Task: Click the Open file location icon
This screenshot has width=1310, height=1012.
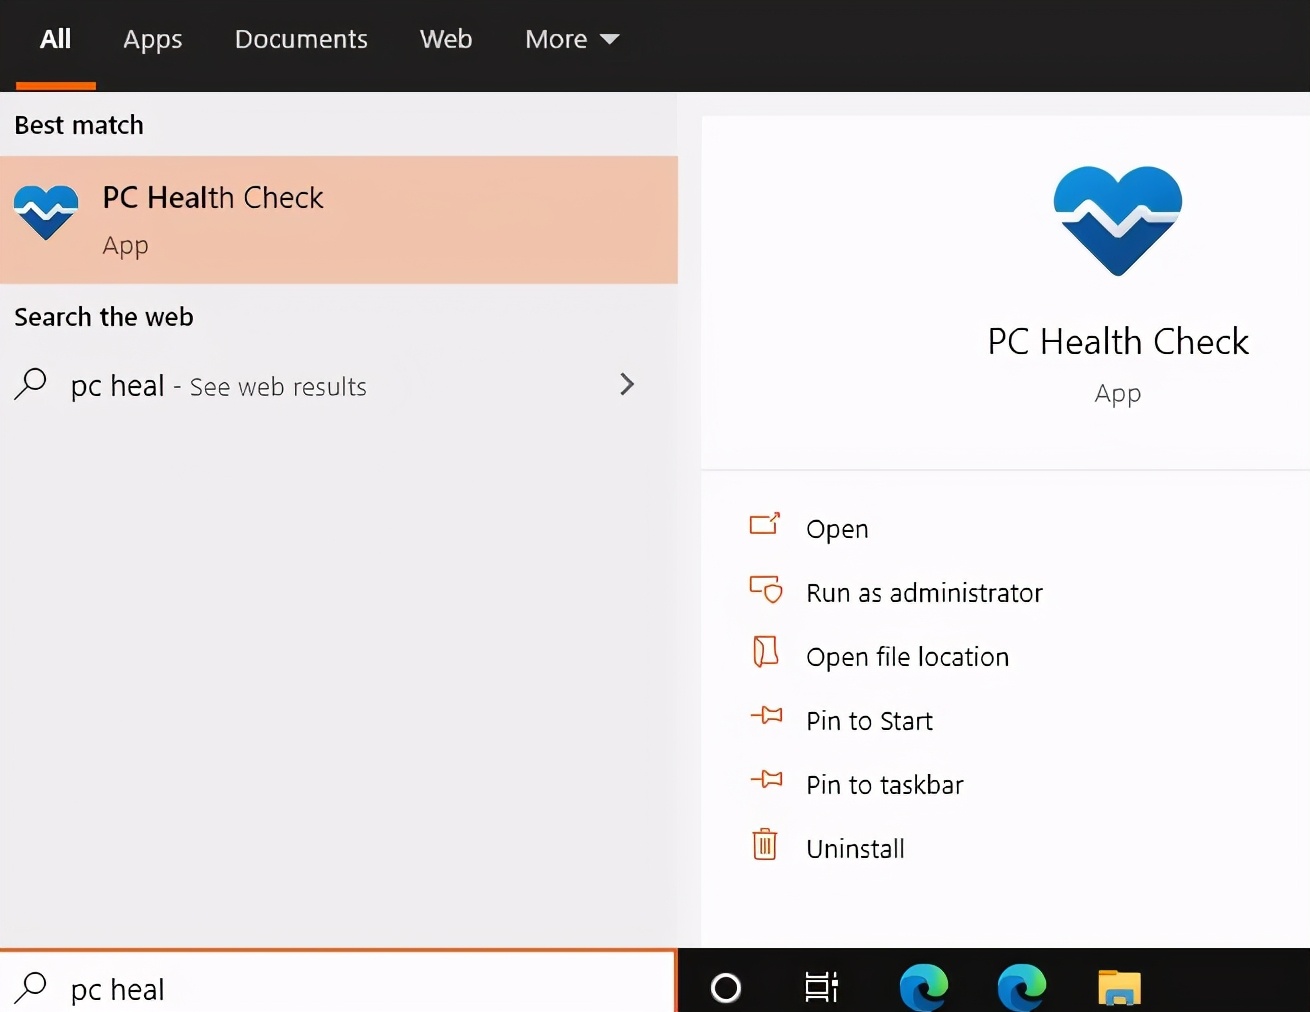Action: pyautogui.click(x=765, y=651)
